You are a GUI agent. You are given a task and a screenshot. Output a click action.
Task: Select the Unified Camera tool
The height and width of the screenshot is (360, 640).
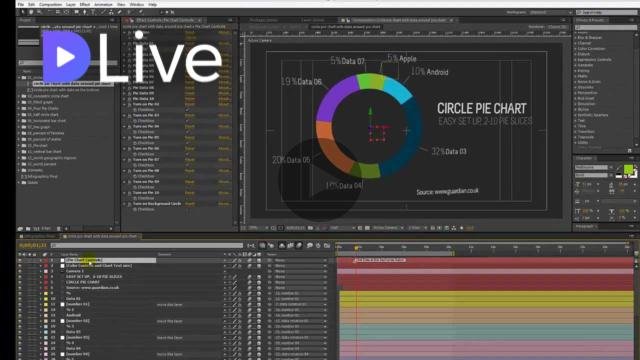pos(58,12)
